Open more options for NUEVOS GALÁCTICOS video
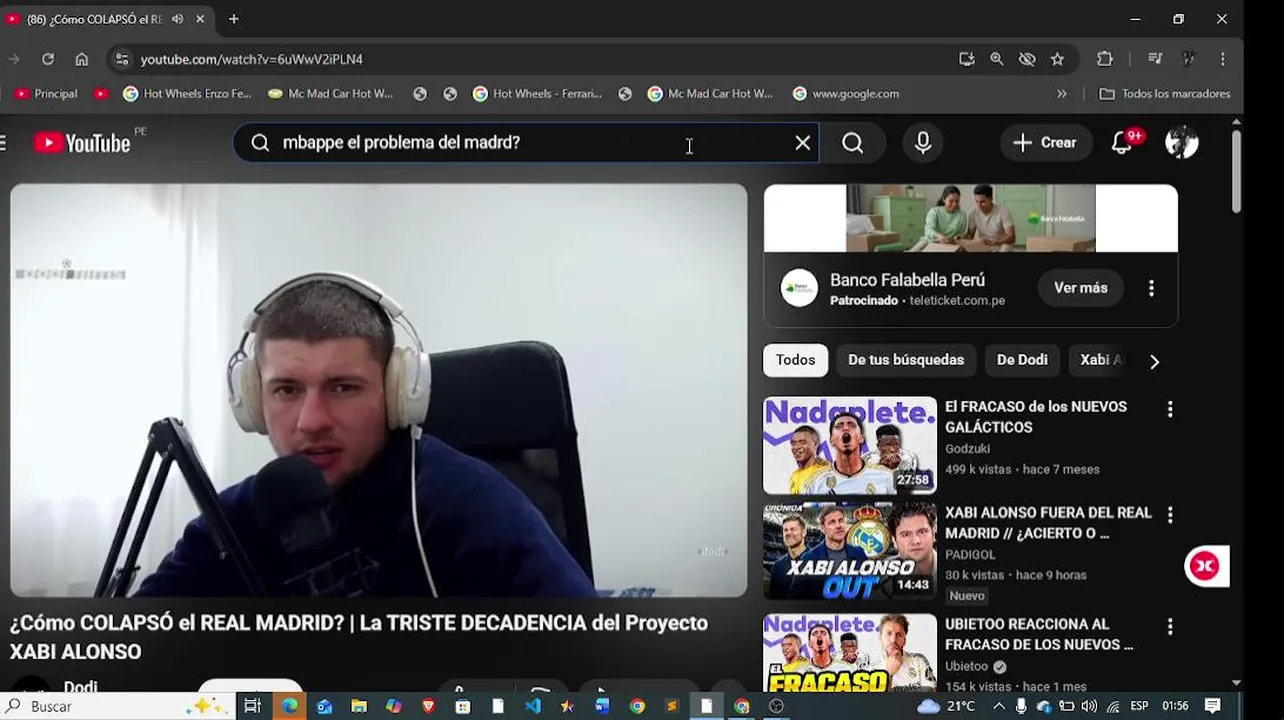Screen dimensions: 1284x720 [1170, 409]
